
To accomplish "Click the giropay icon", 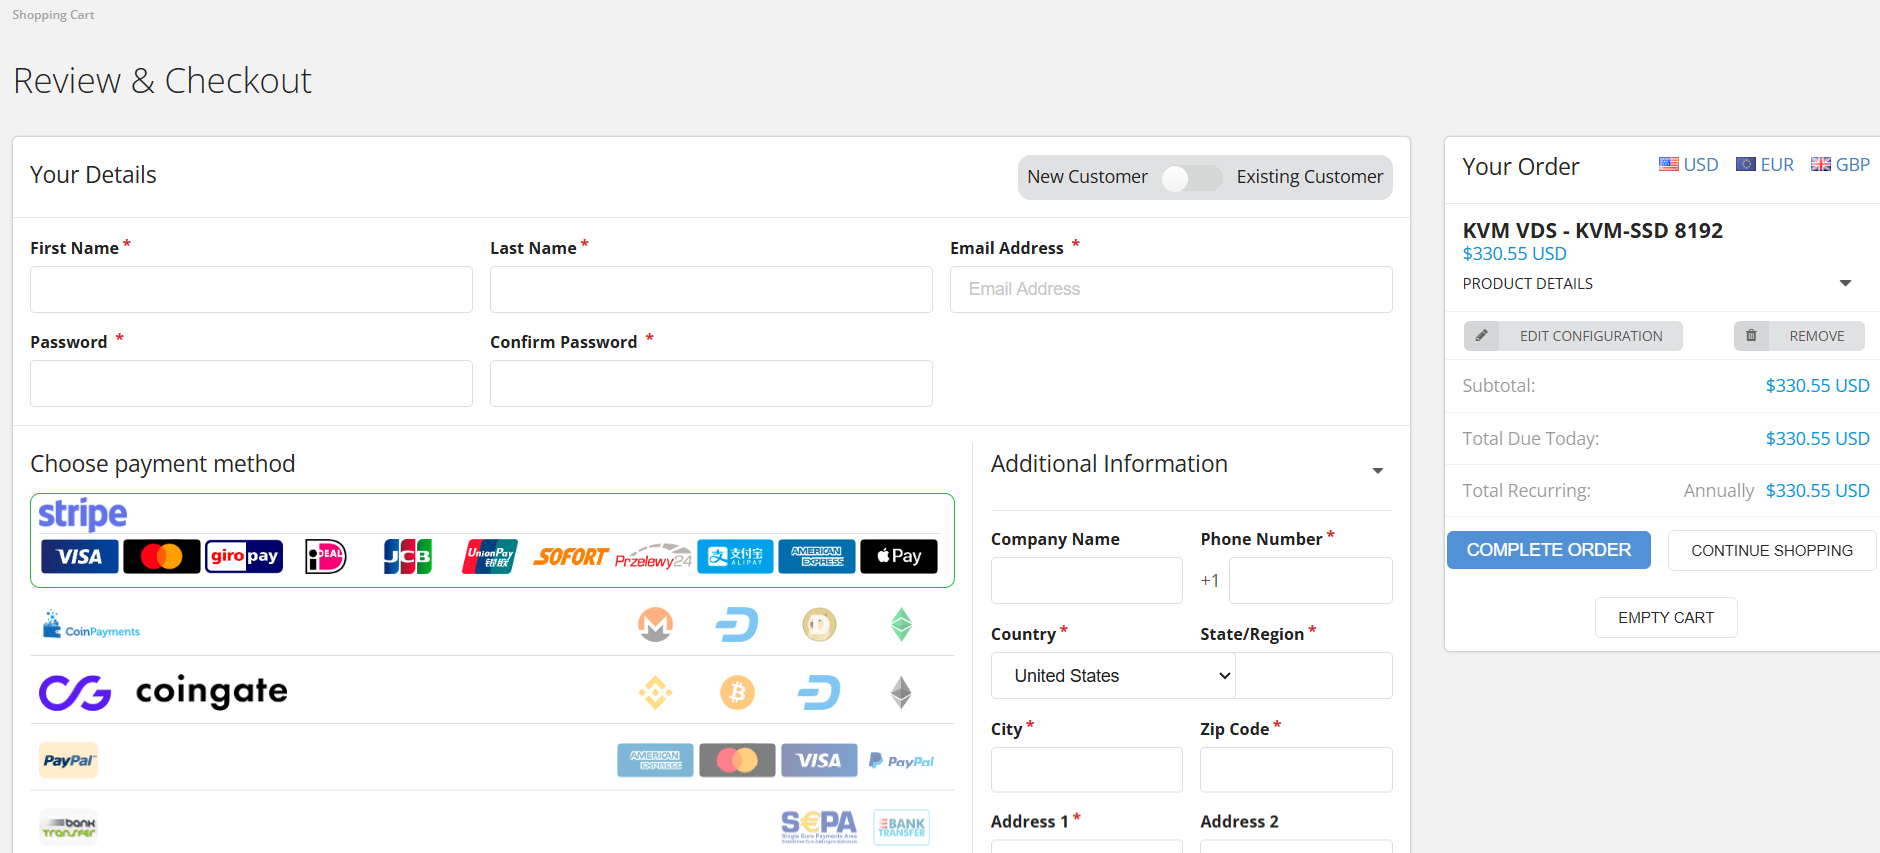I will coord(244,556).
